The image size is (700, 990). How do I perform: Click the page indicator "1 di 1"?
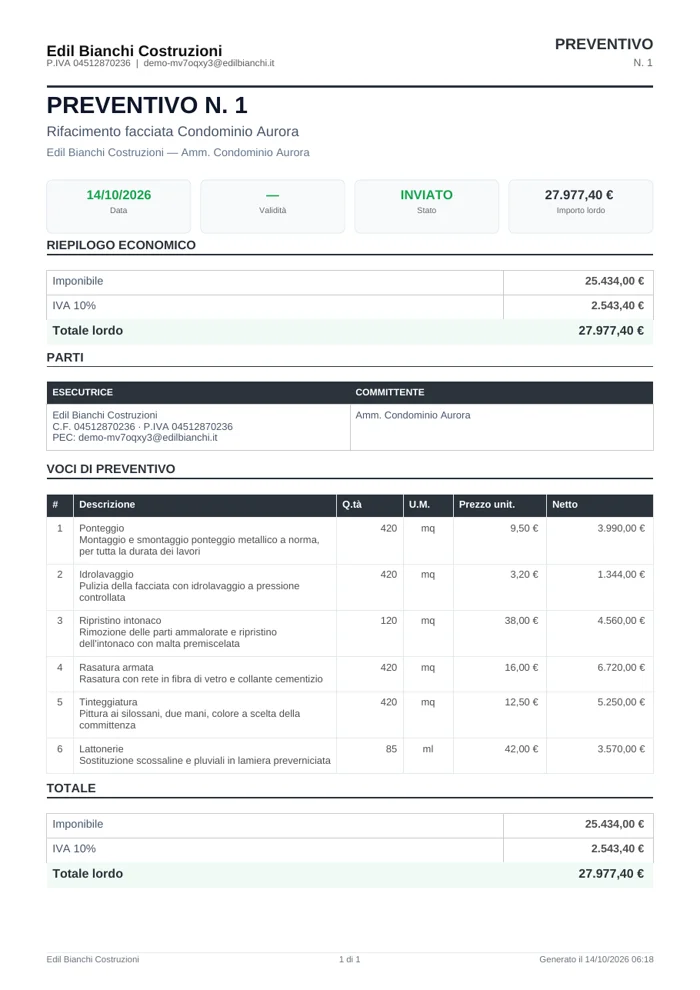tap(350, 959)
